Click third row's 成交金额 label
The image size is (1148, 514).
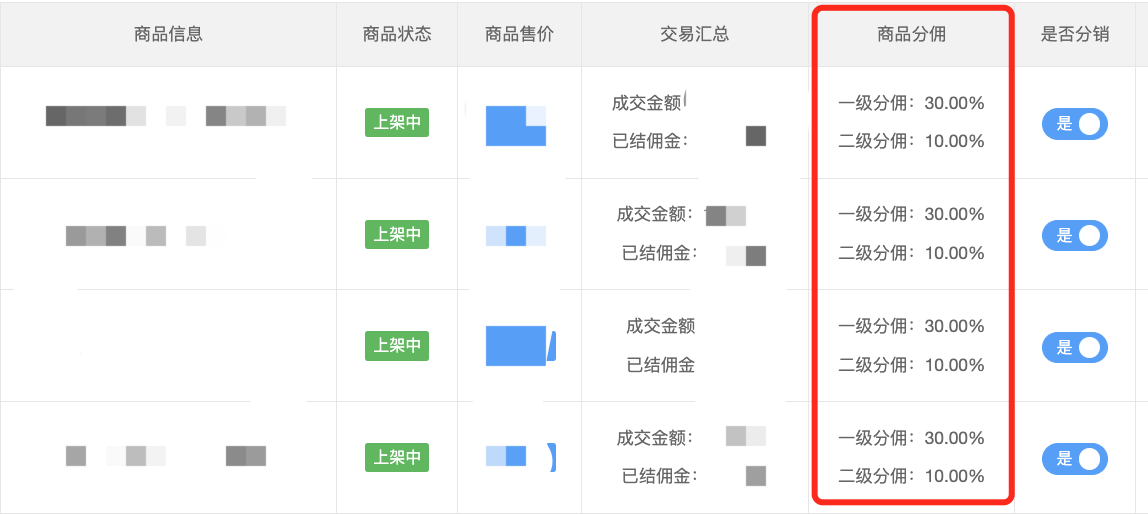pyautogui.click(x=660, y=326)
